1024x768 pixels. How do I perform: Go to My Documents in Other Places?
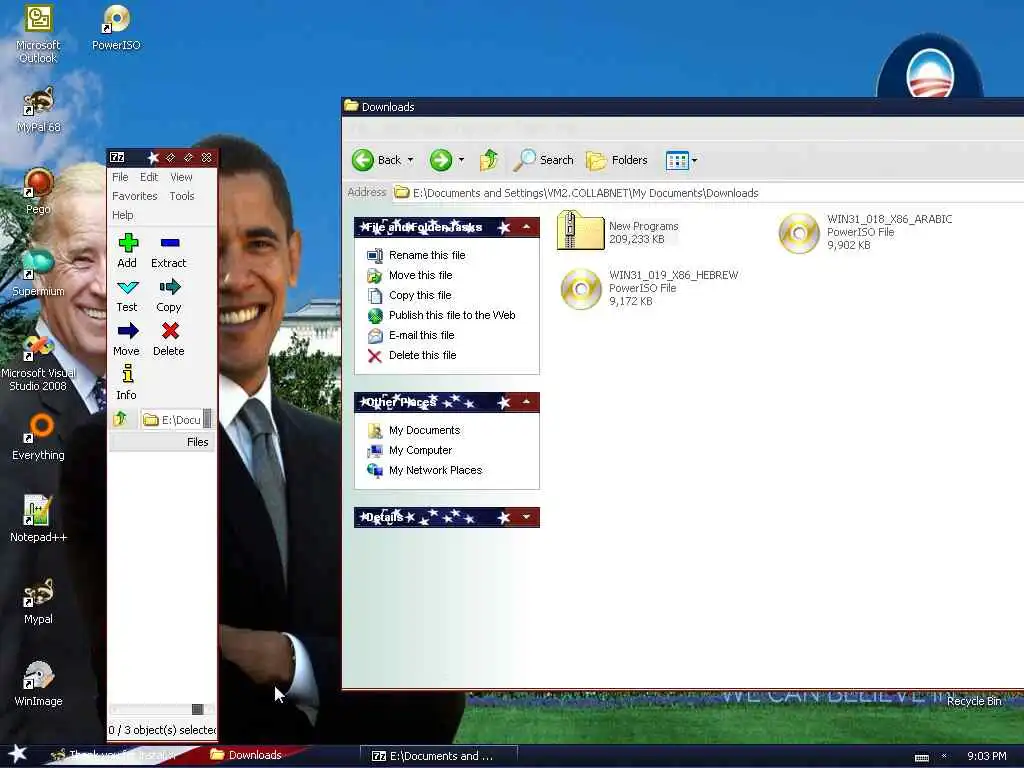(x=424, y=430)
